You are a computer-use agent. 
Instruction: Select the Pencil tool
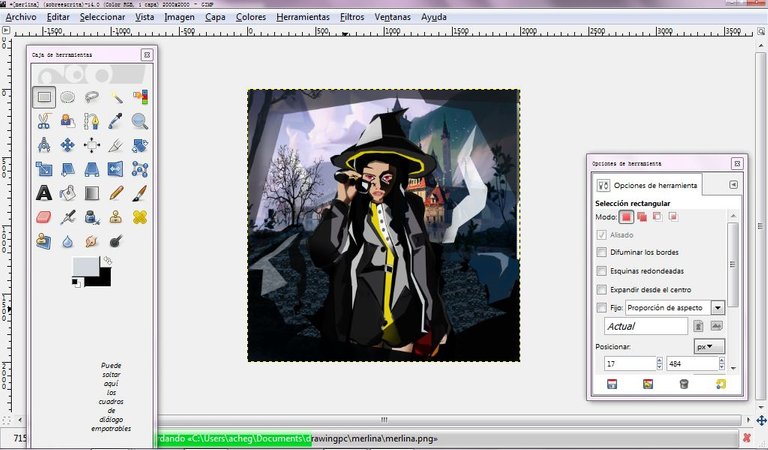pos(116,193)
